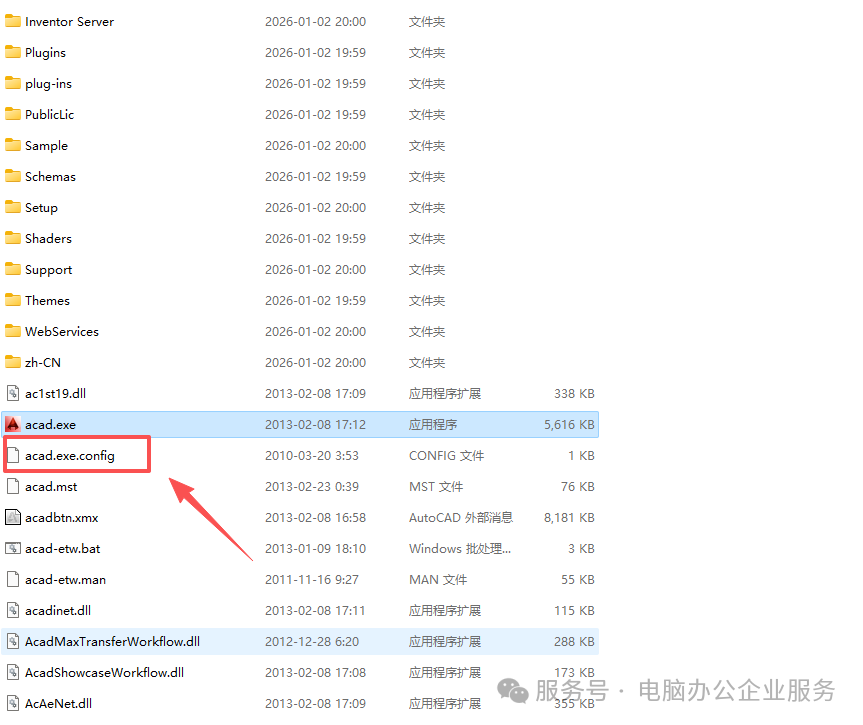
Task: Select the acadbtn.xmx file icon
Action: coord(13,517)
